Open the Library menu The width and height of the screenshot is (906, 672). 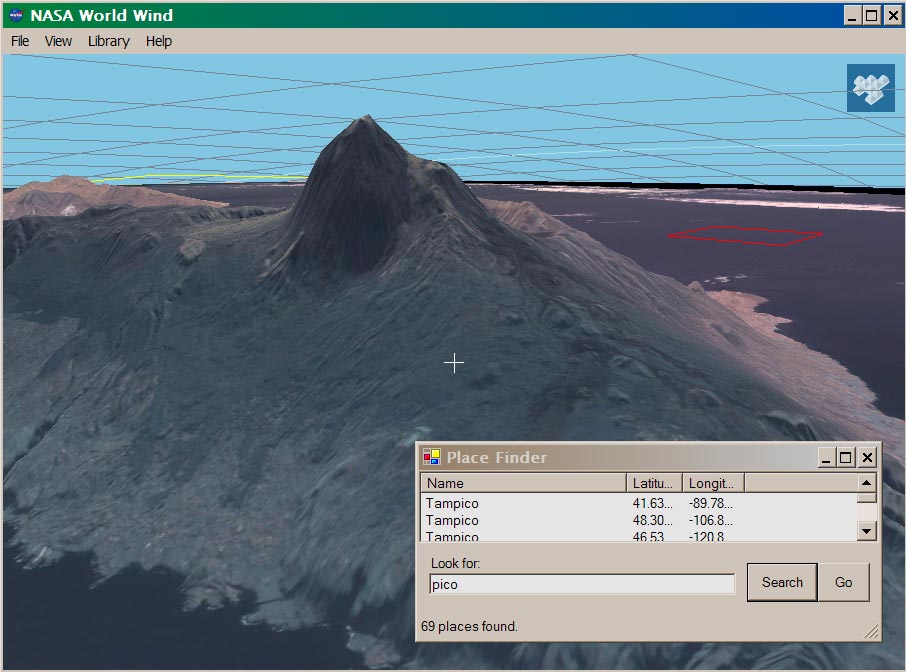(x=108, y=41)
